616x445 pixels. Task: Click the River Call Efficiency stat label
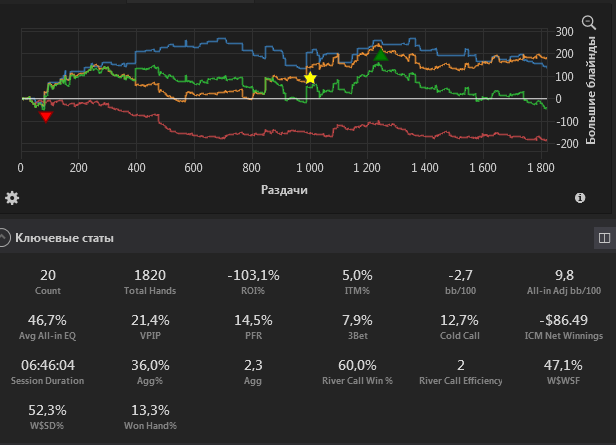tap(461, 381)
